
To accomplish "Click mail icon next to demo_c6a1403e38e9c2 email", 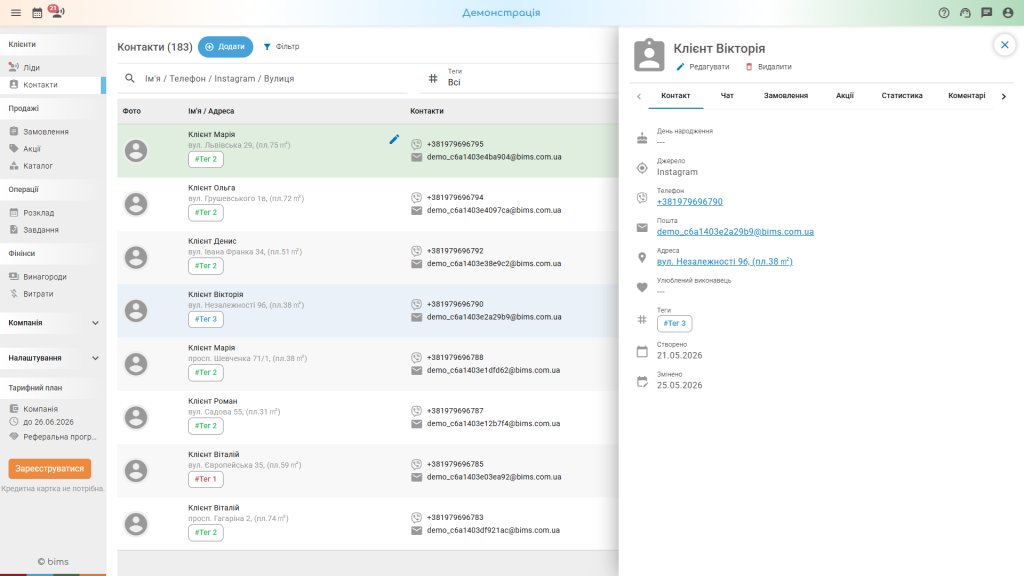I will click(417, 264).
